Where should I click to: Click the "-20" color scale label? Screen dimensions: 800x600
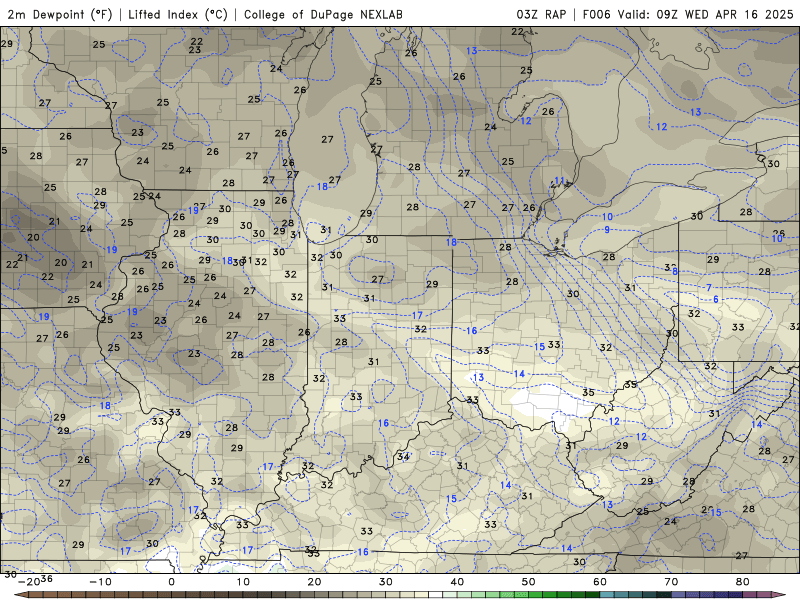point(29,582)
